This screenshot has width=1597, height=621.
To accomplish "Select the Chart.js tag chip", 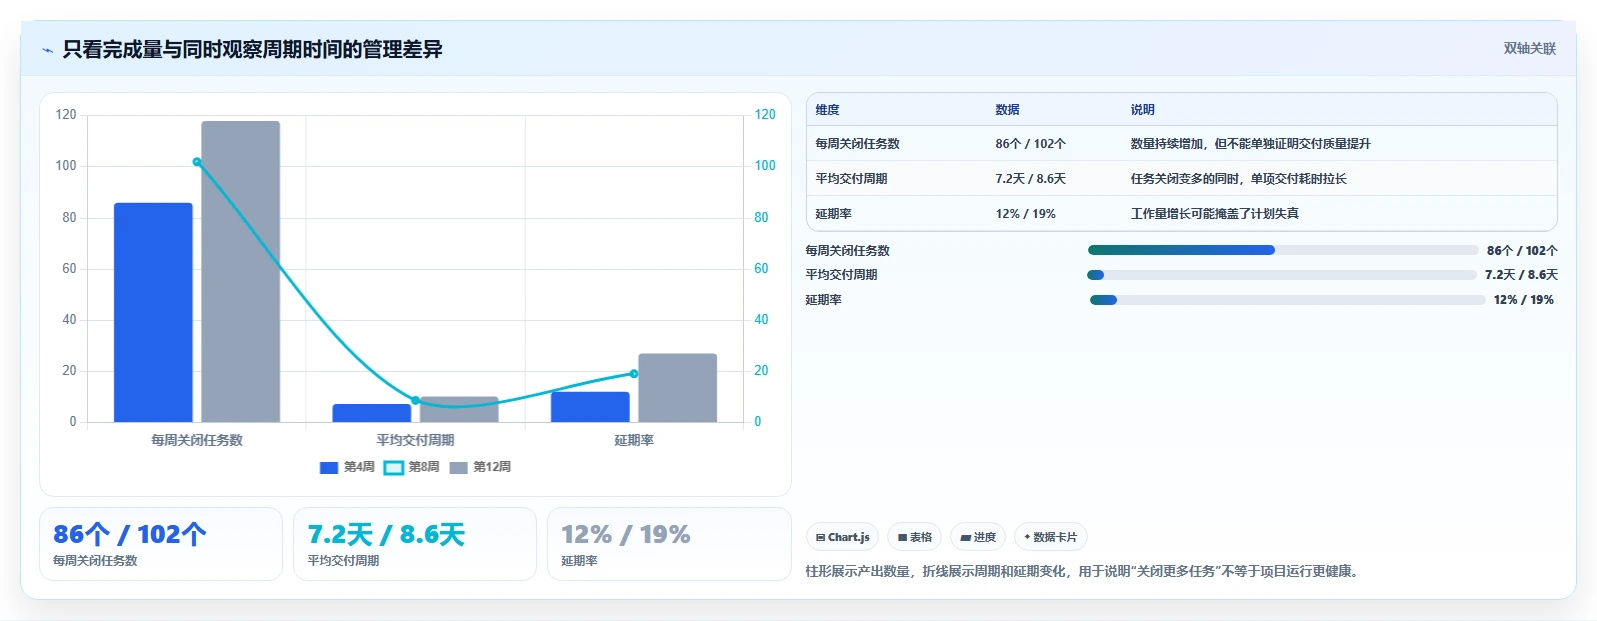I will (842, 537).
